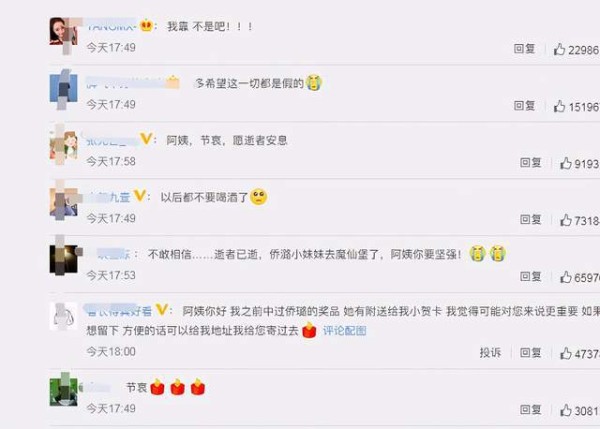Viewport: 600px width, 429px height.
Task: Click thumbs-up on the 15196-like comment
Action: [559, 106]
